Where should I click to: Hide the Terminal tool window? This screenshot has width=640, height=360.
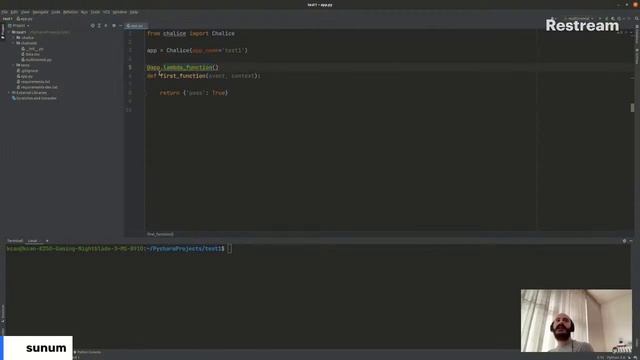[631, 241]
